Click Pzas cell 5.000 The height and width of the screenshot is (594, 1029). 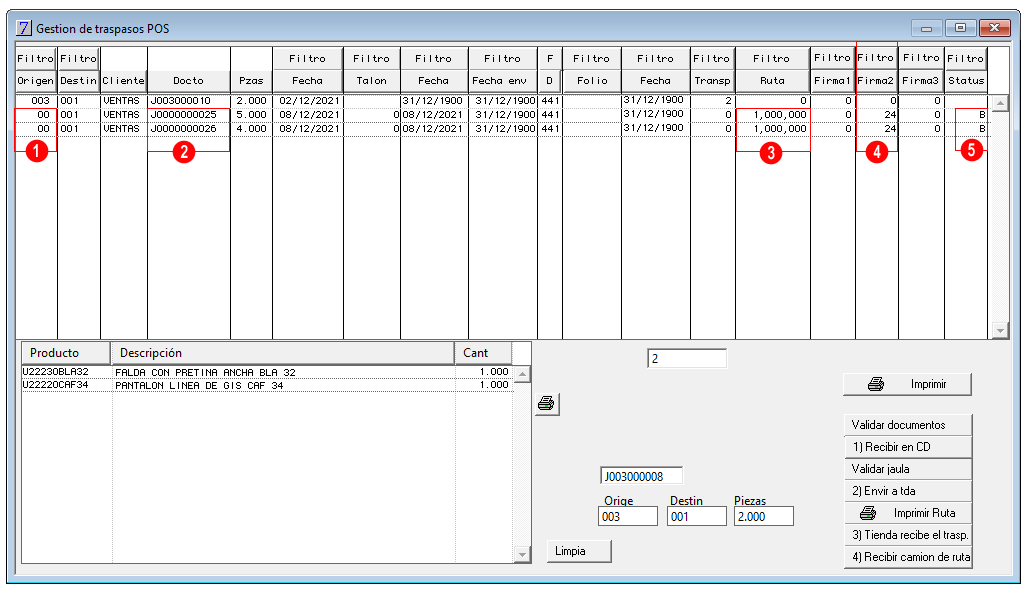pyautogui.click(x=251, y=115)
